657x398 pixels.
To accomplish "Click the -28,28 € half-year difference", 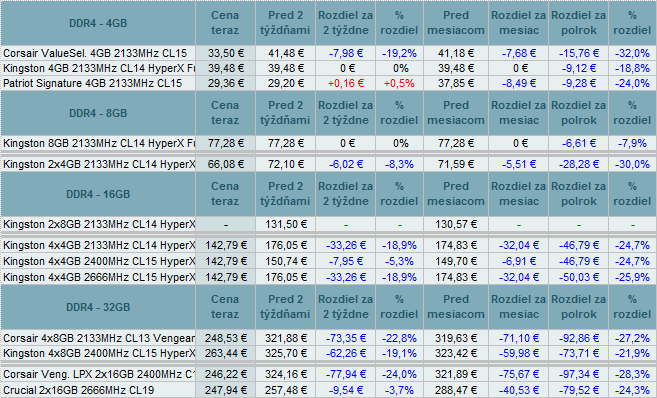I will pos(579,164).
